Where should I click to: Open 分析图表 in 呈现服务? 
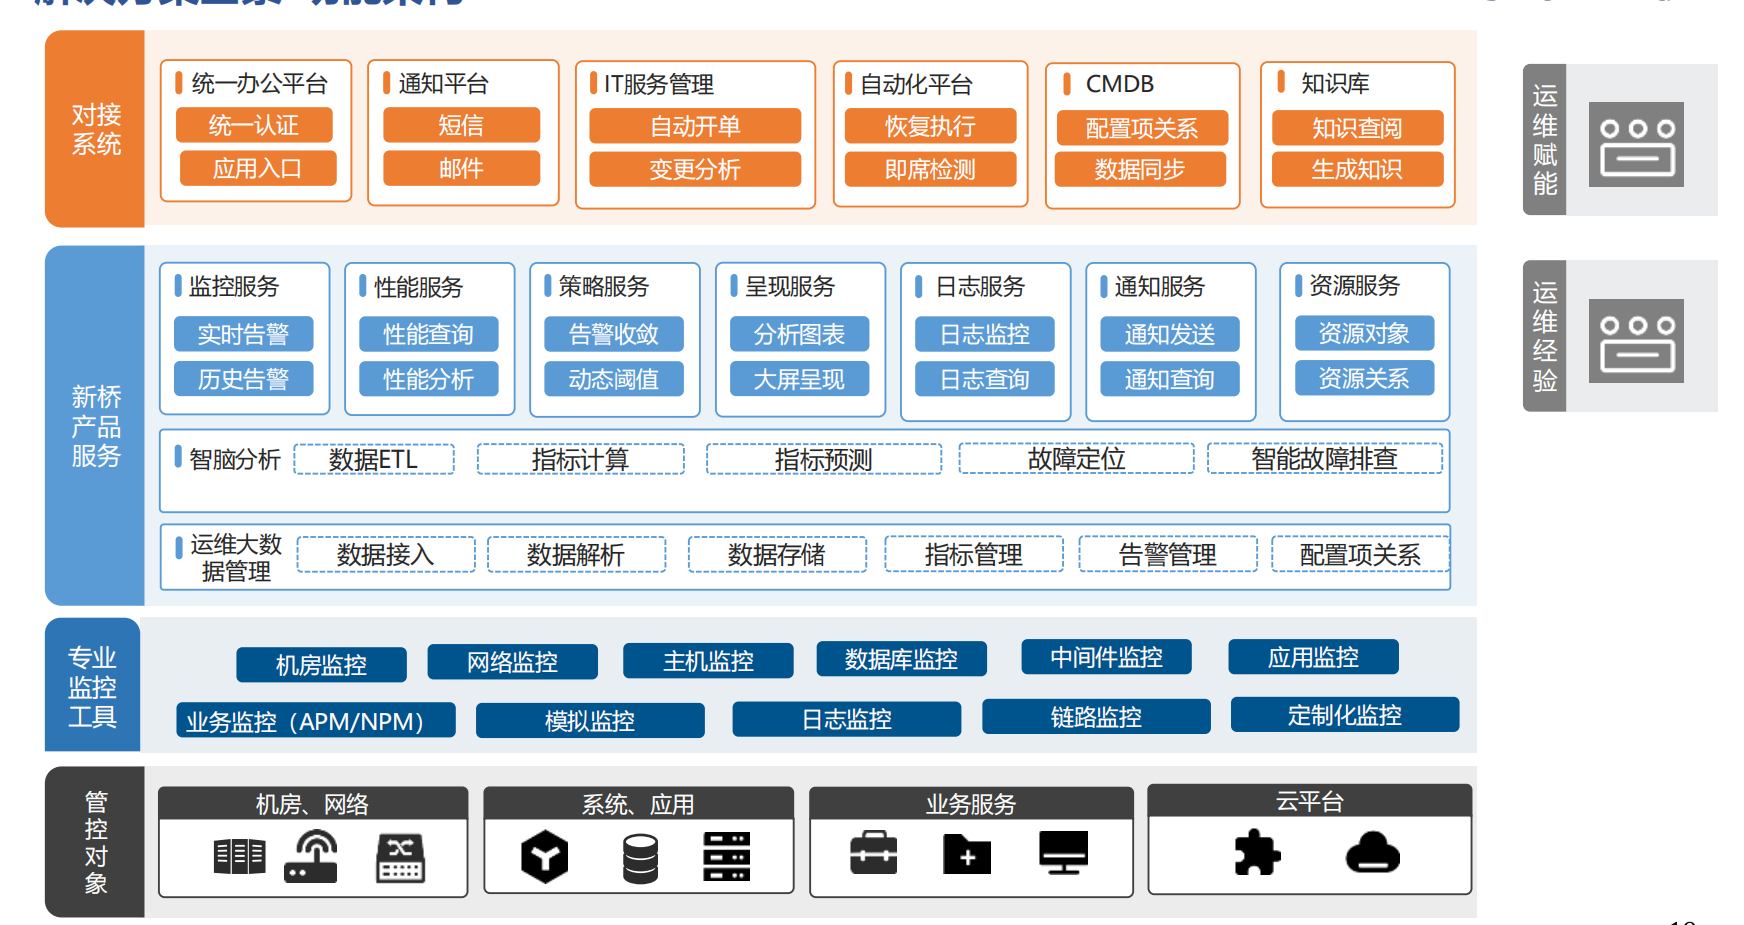pyautogui.click(x=799, y=334)
